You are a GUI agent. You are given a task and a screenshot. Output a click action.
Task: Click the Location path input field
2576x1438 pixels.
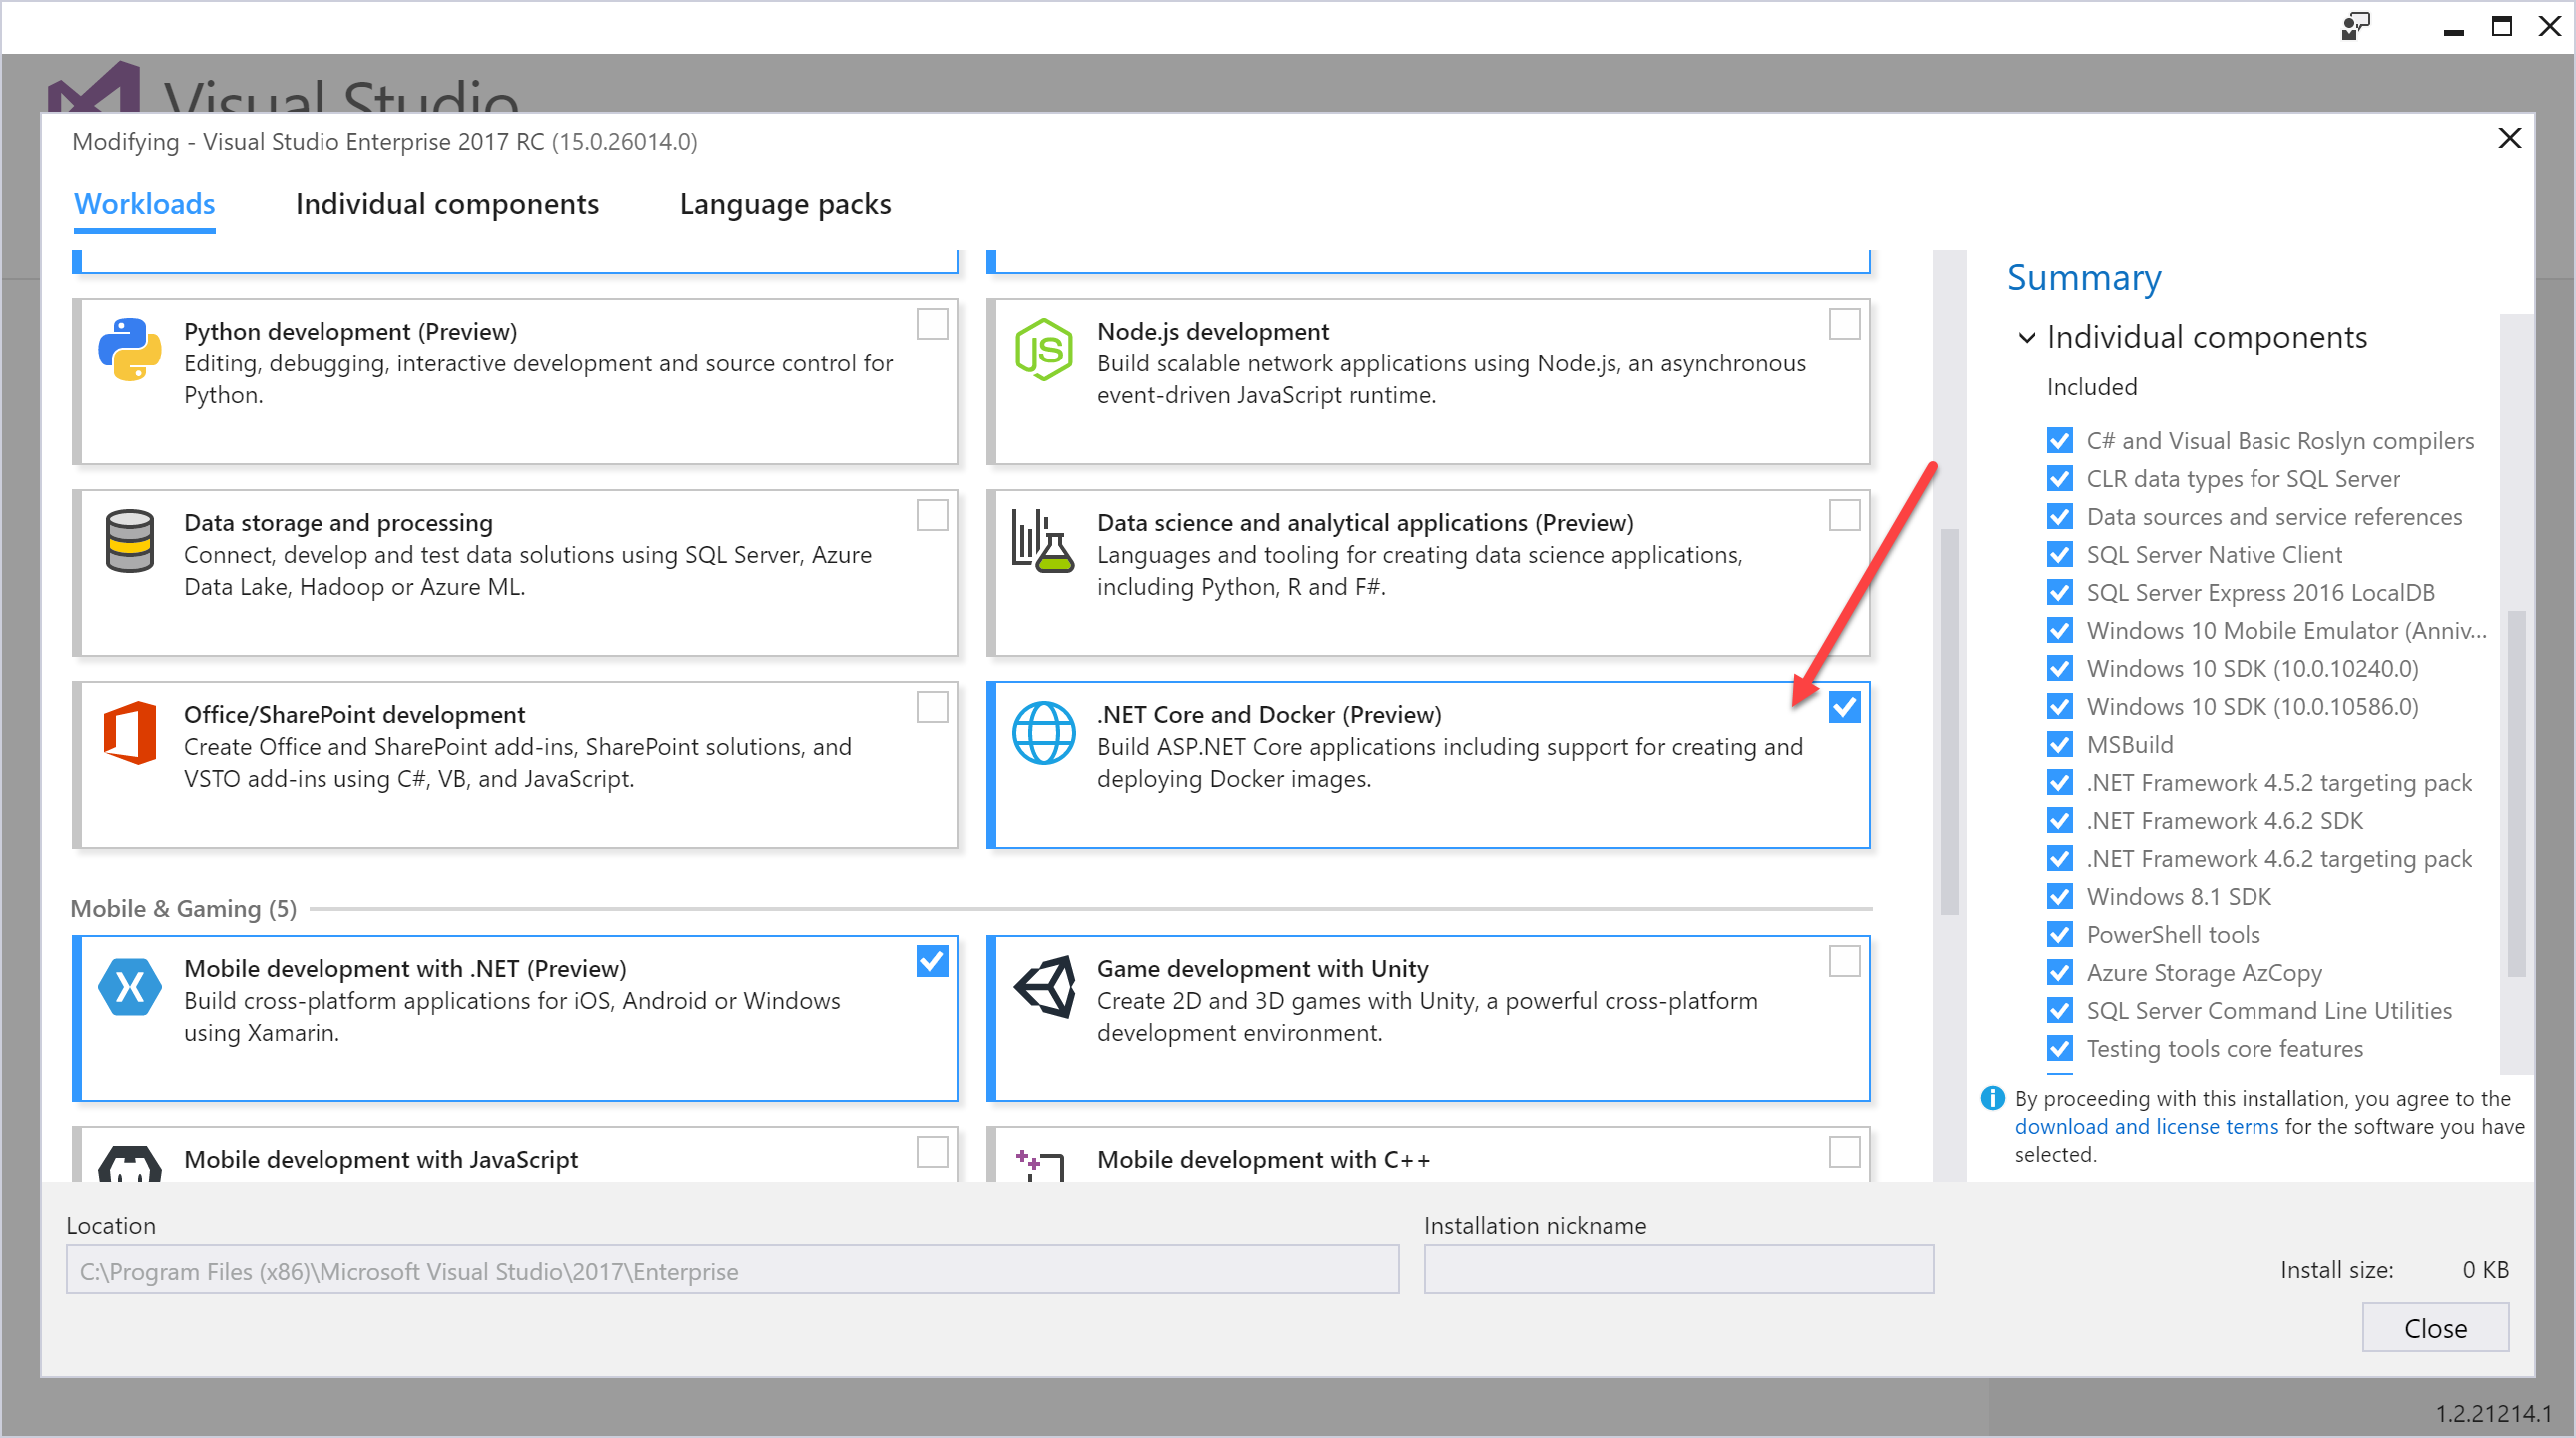[x=732, y=1270]
